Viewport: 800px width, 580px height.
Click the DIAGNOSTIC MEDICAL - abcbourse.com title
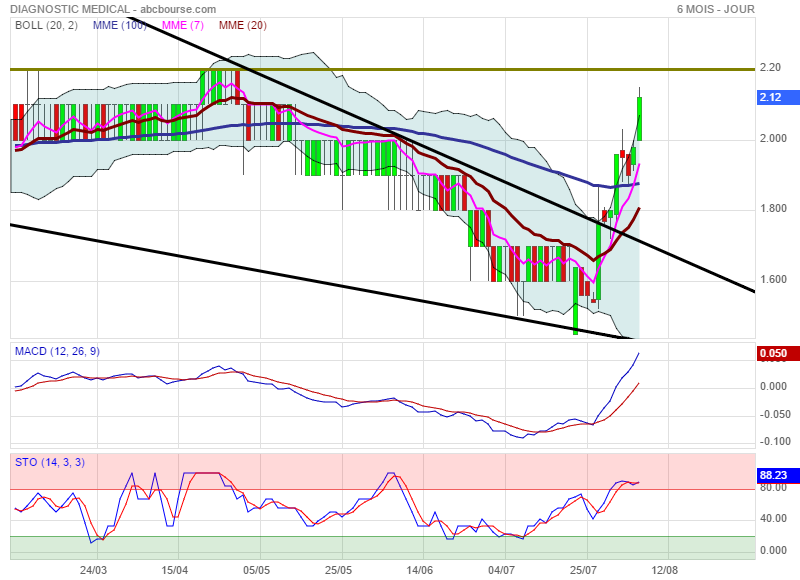113,9
